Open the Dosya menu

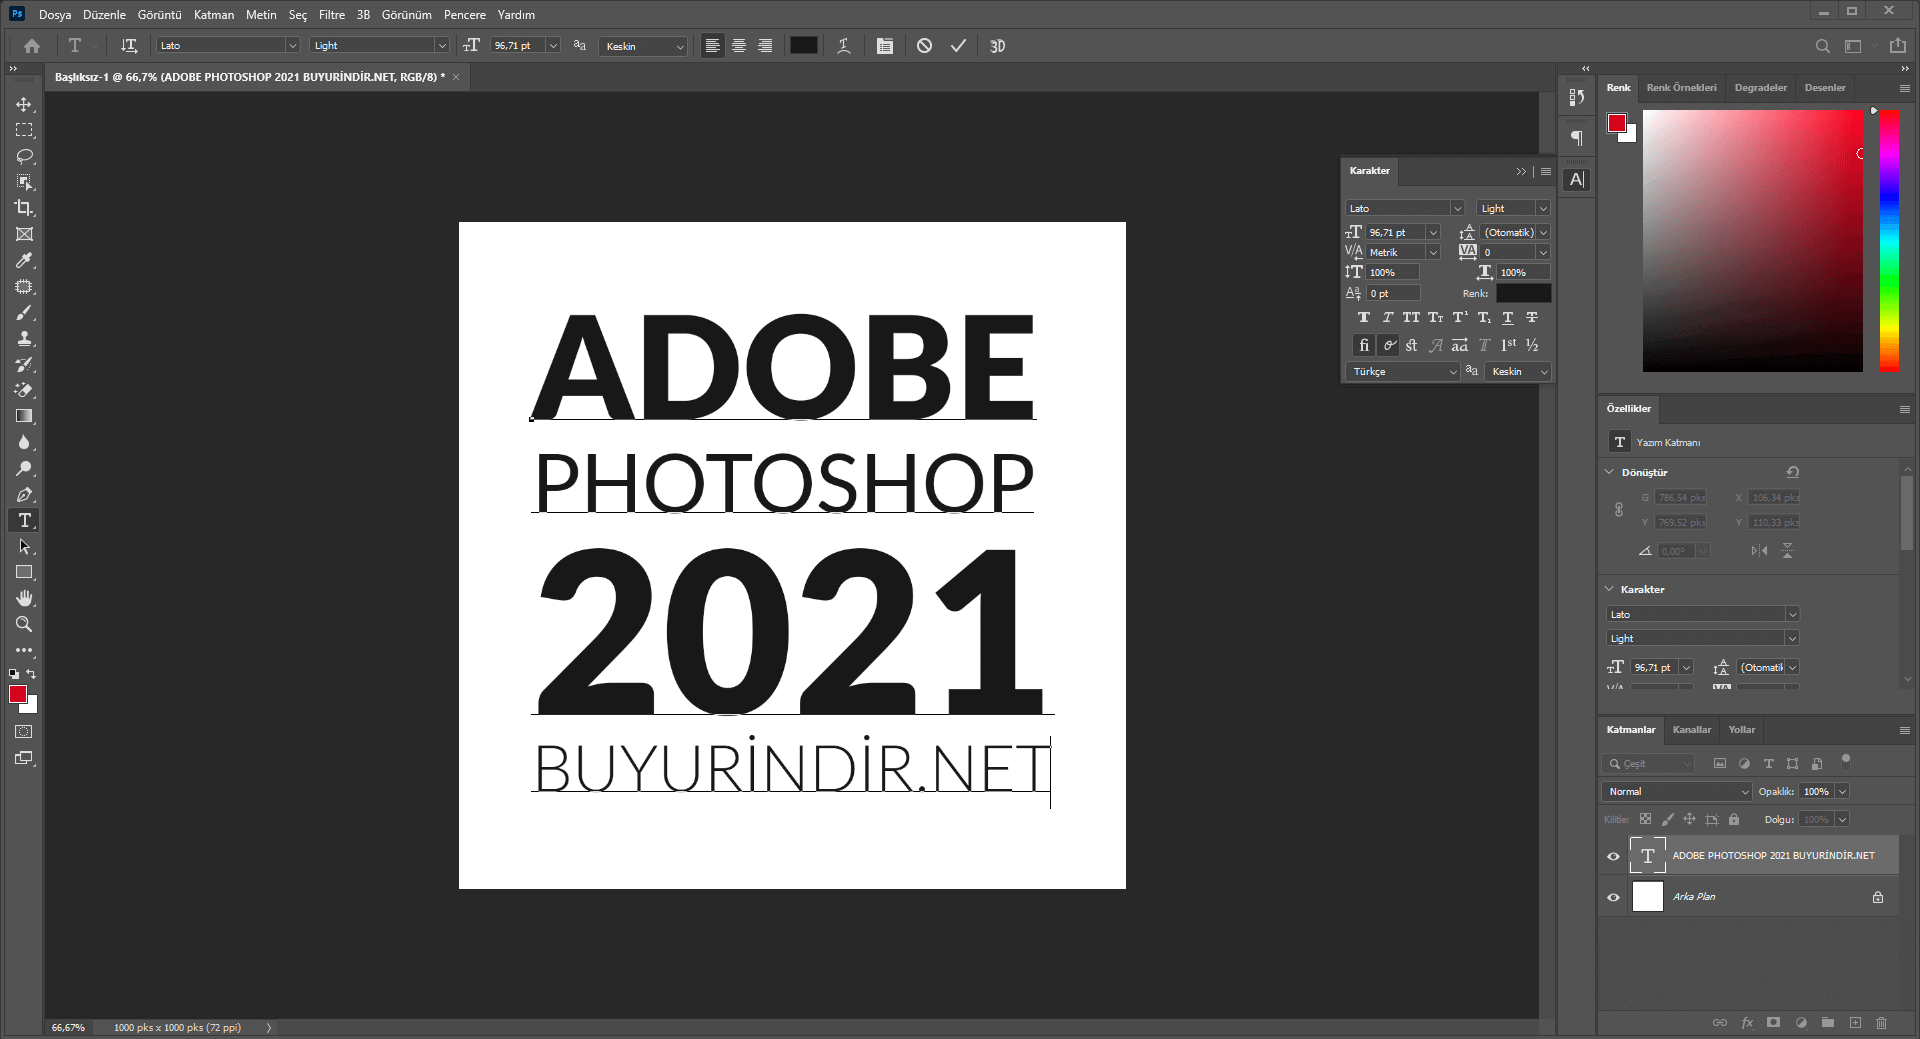click(55, 15)
